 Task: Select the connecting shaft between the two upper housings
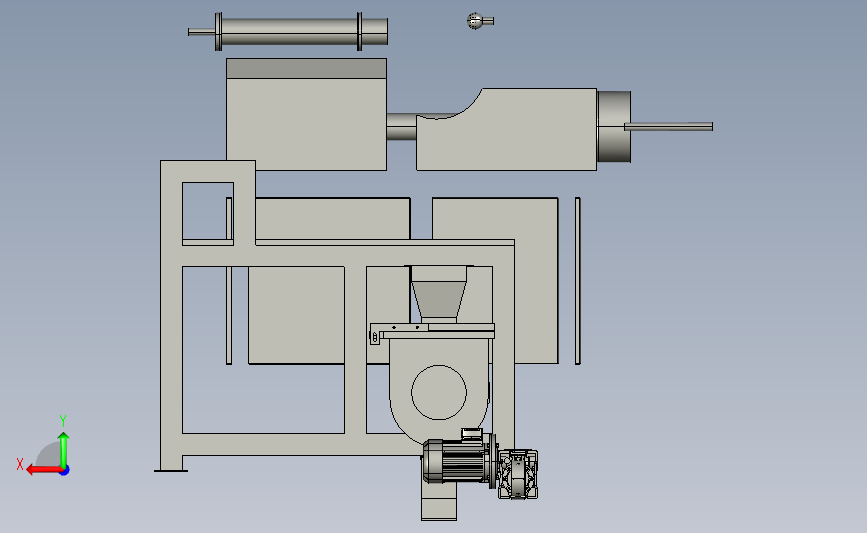pos(401,127)
